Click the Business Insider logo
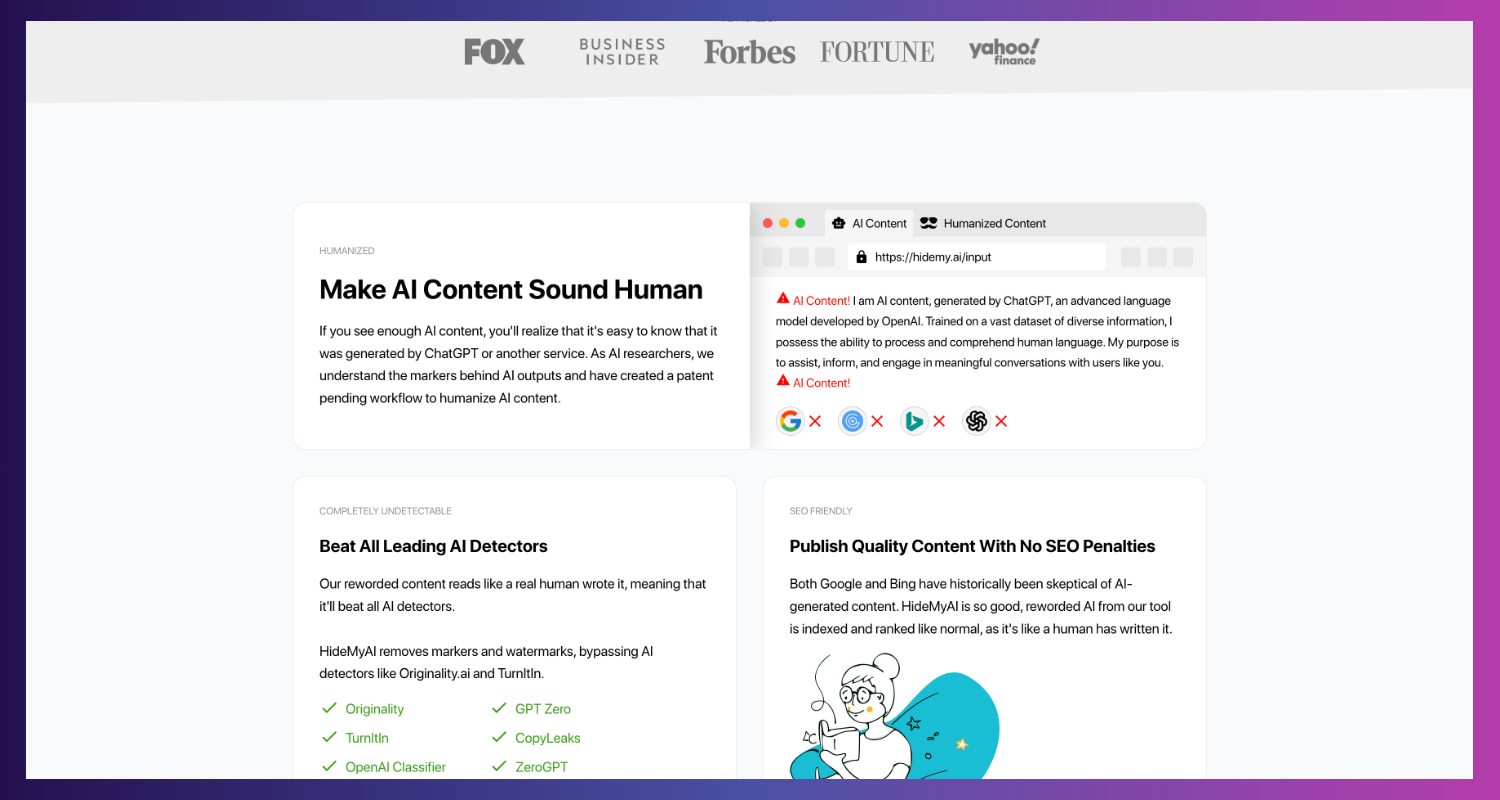 click(622, 52)
